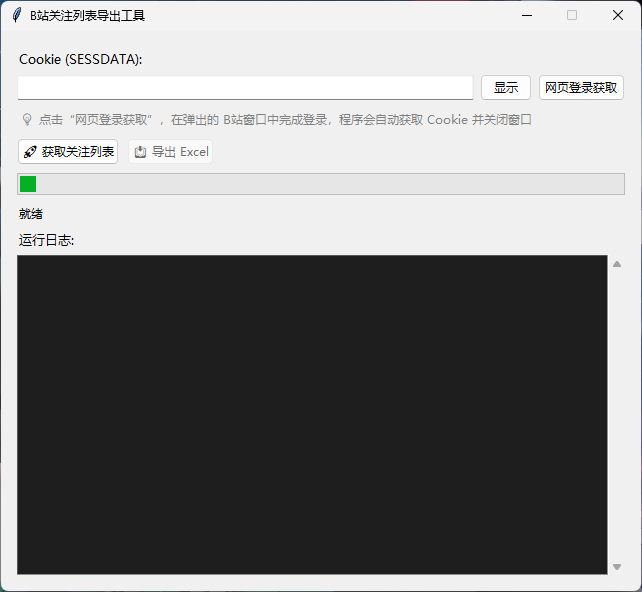Click the log scrollbar up arrow
Image resolution: width=642 pixels, height=592 pixels.
point(617,264)
